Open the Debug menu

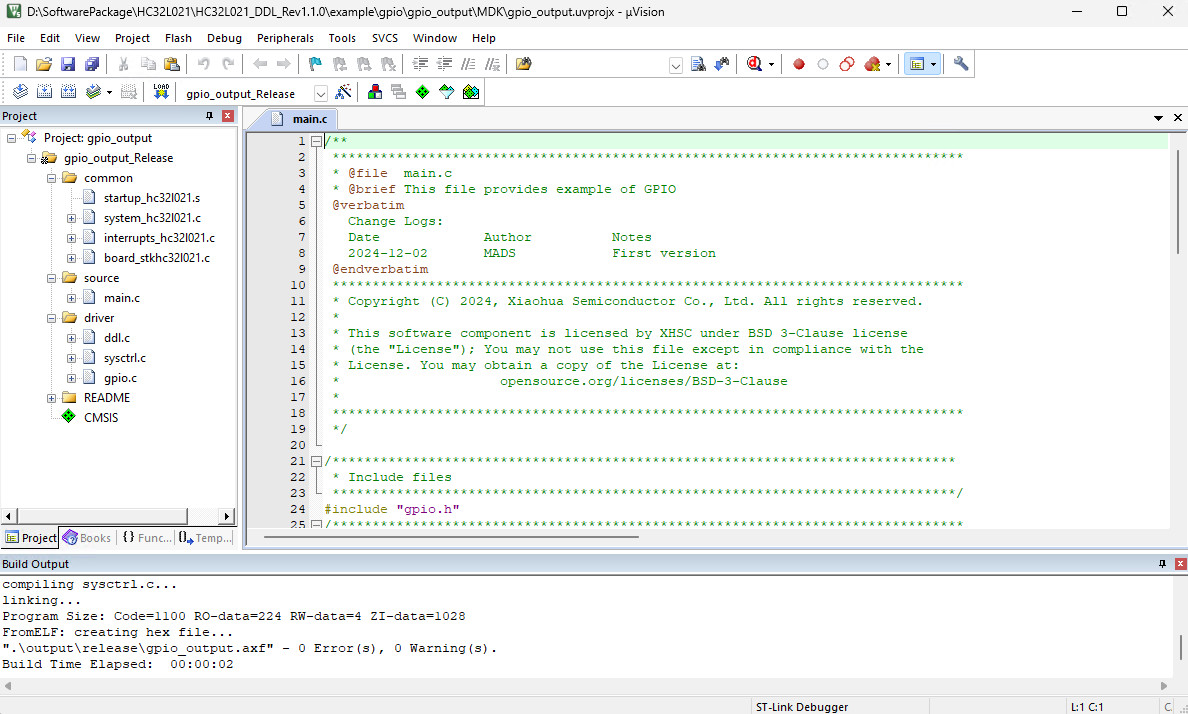tap(224, 38)
